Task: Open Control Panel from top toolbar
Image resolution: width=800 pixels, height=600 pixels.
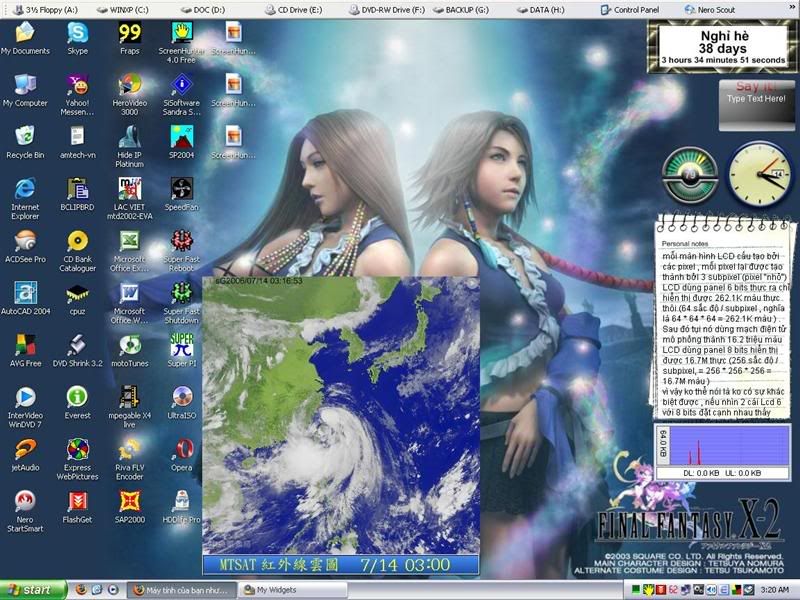Action: 630,9
